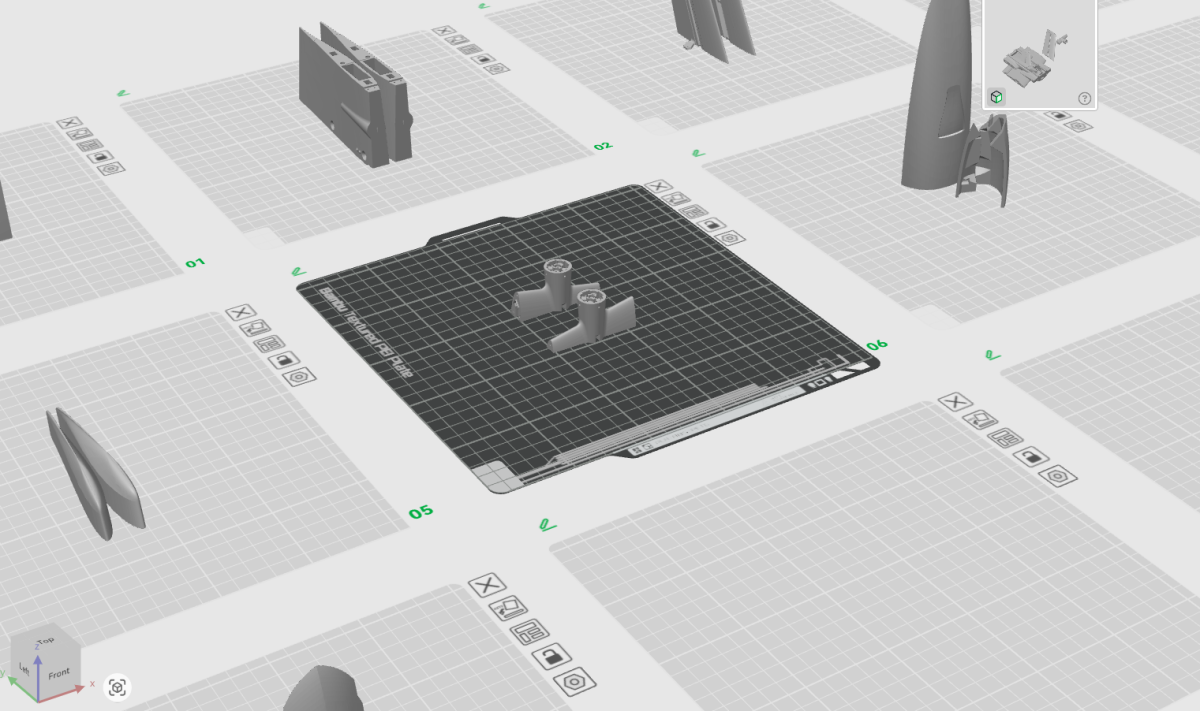Viewport: 1200px width, 711px height.
Task: Open settings on the cone-model plate
Action: [1076, 126]
